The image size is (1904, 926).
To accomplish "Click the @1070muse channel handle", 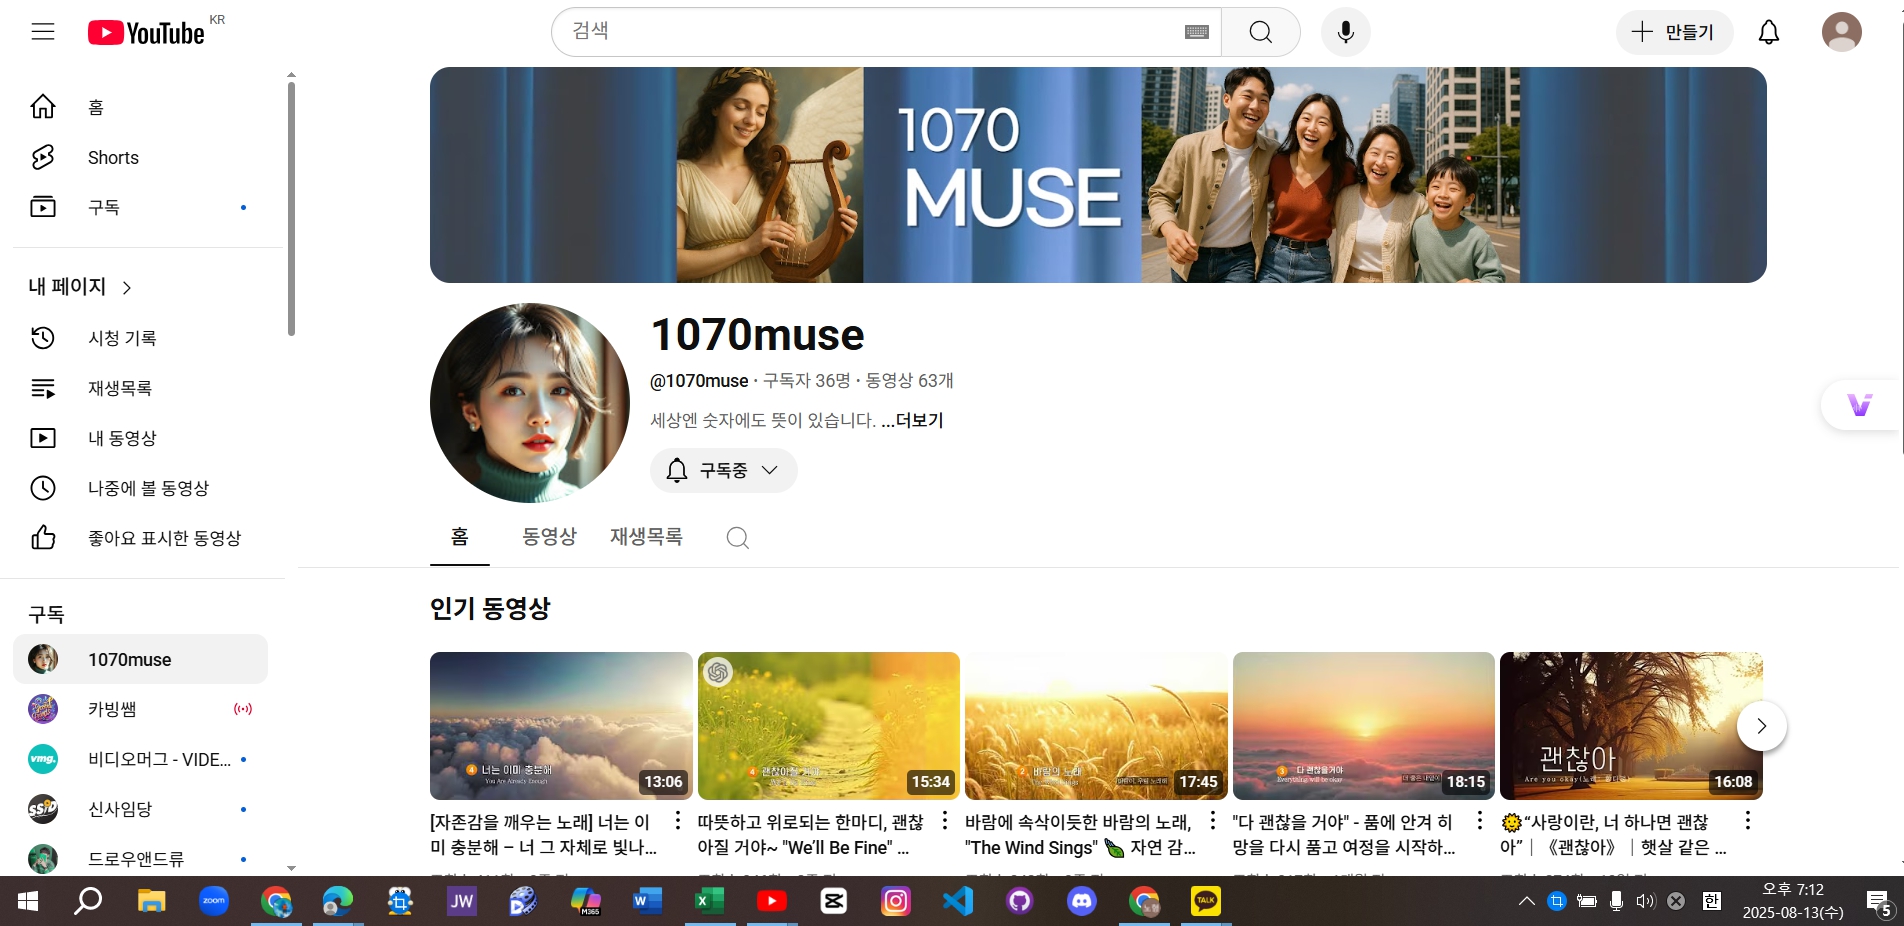I will pyautogui.click(x=699, y=381).
